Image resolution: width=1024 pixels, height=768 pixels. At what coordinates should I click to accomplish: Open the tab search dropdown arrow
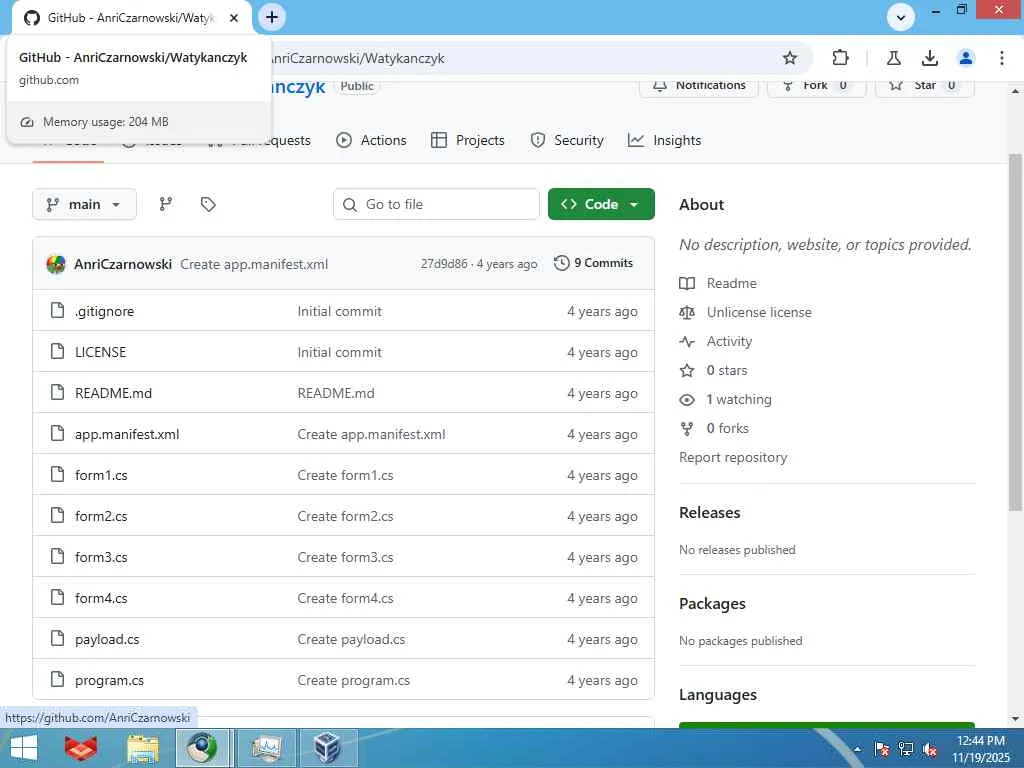coord(901,18)
